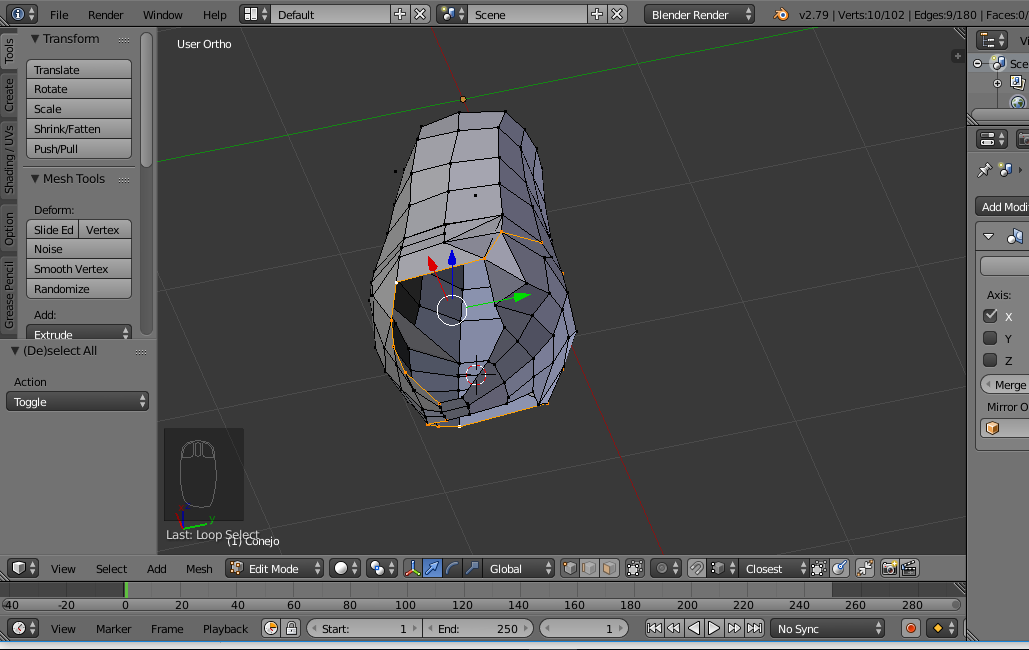
Task: Enable the Z axis mirror checkbox
Action: (990, 360)
